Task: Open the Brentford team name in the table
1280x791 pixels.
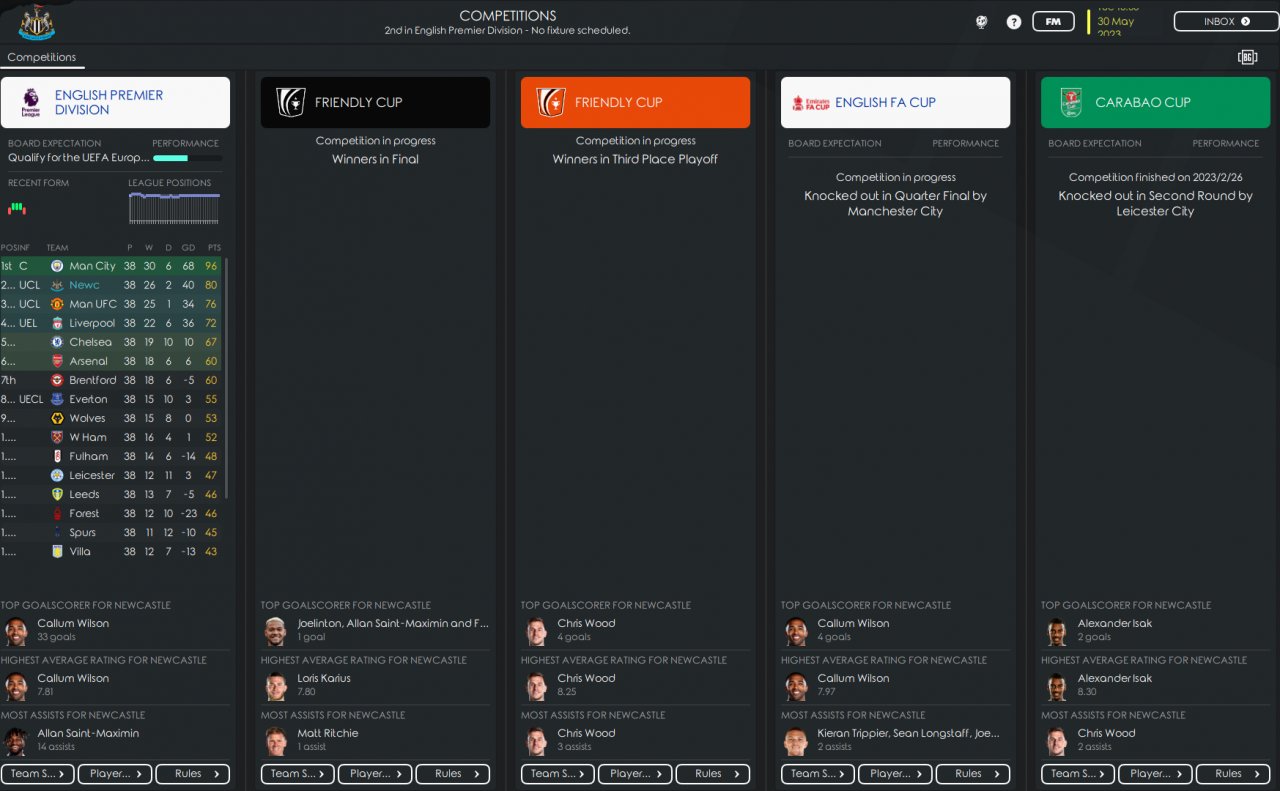Action: click(93, 380)
